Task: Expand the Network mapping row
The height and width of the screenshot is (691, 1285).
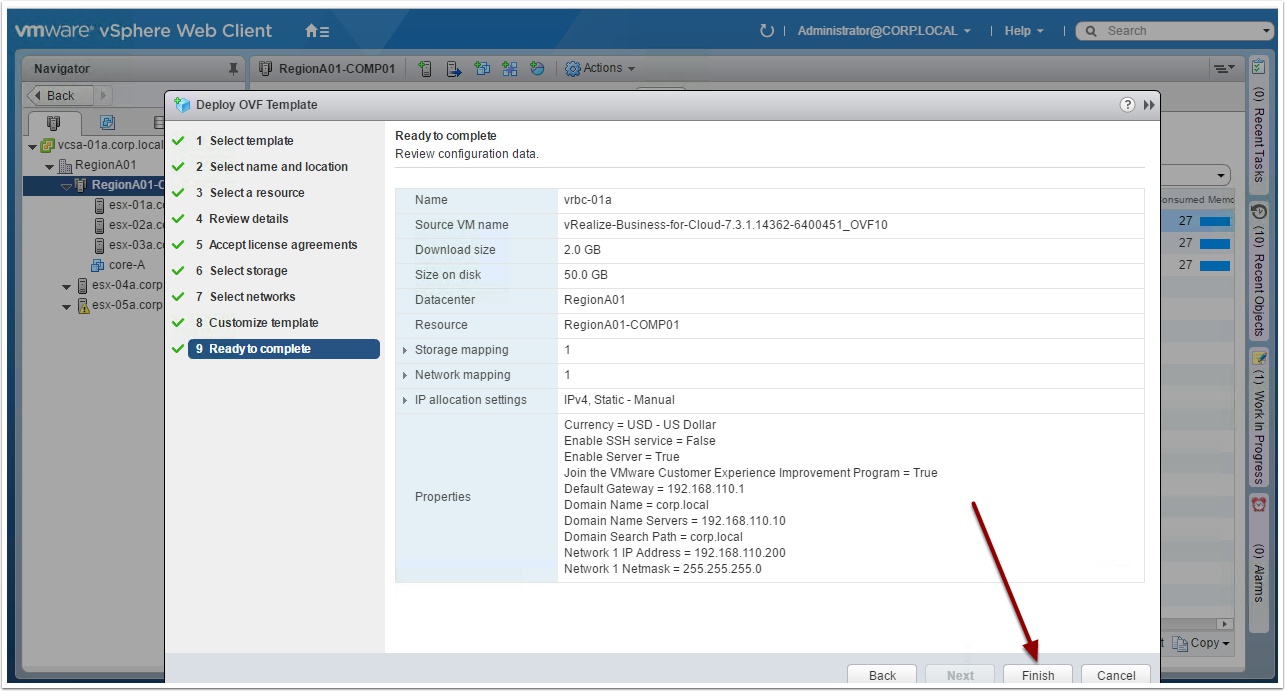Action: pos(405,375)
